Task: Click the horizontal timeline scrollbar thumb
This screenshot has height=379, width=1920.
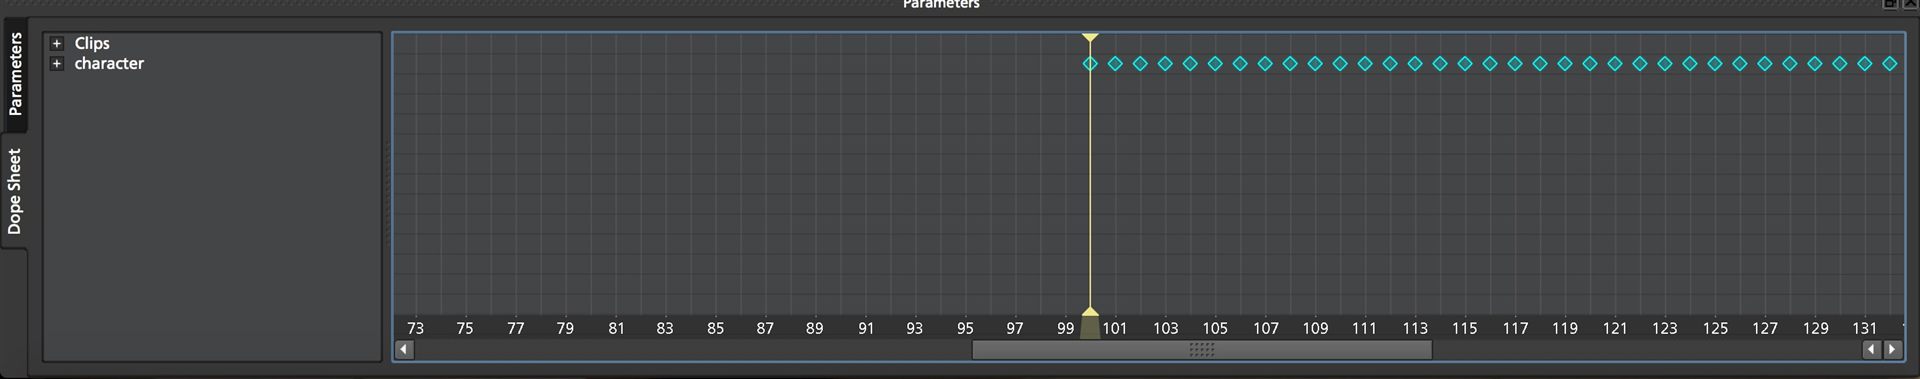Action: tap(1202, 349)
